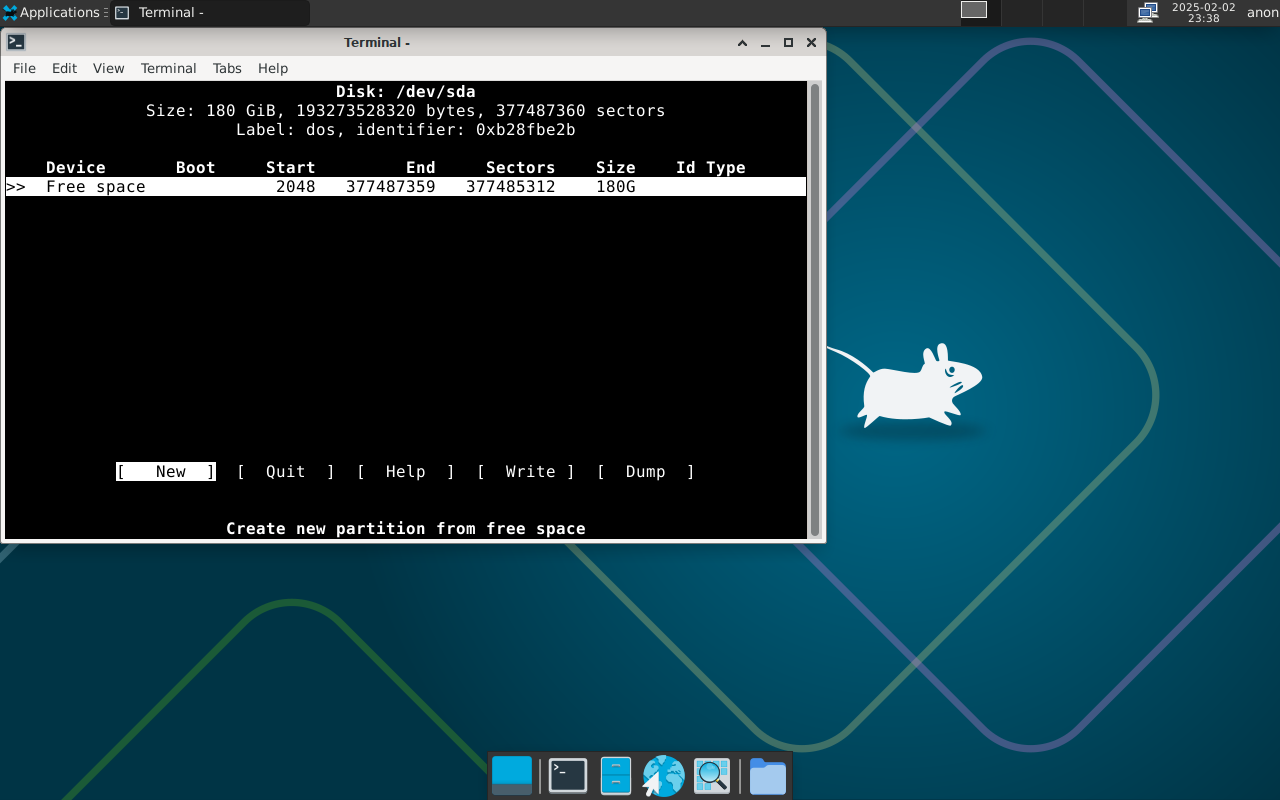The width and height of the screenshot is (1280, 800).
Task: Click the 'Start' column header
Action: tap(291, 168)
